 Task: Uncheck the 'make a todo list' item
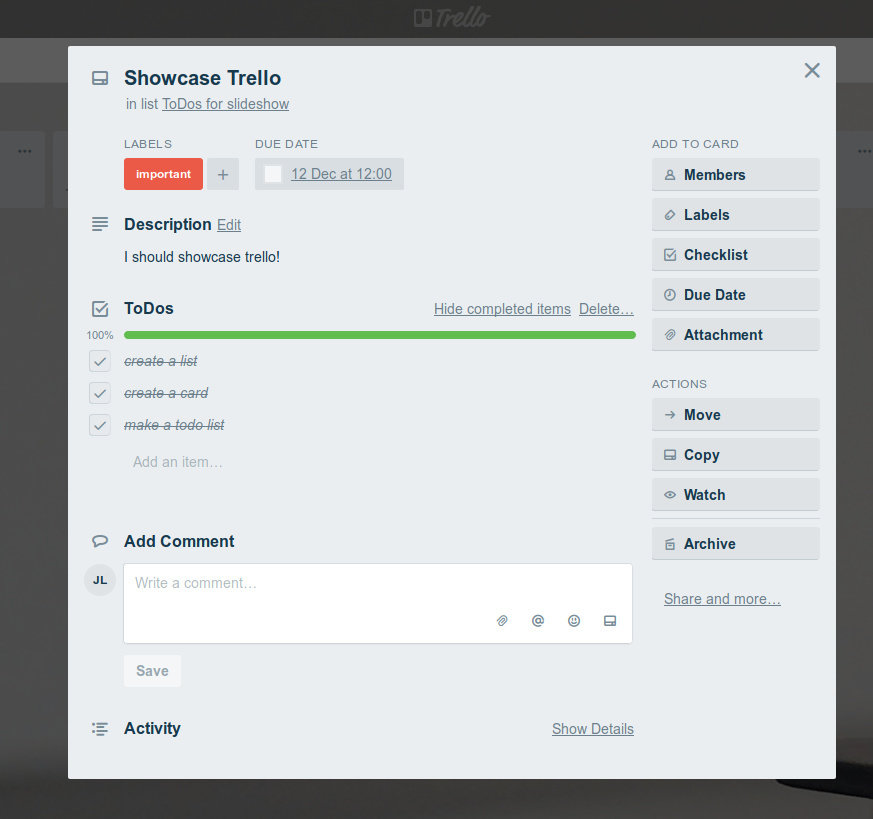[x=100, y=425]
